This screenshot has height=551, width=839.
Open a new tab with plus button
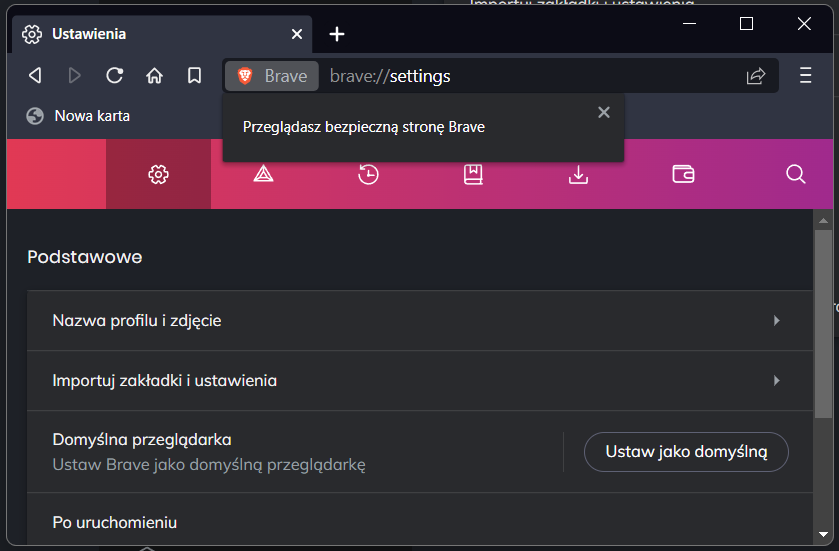click(337, 34)
